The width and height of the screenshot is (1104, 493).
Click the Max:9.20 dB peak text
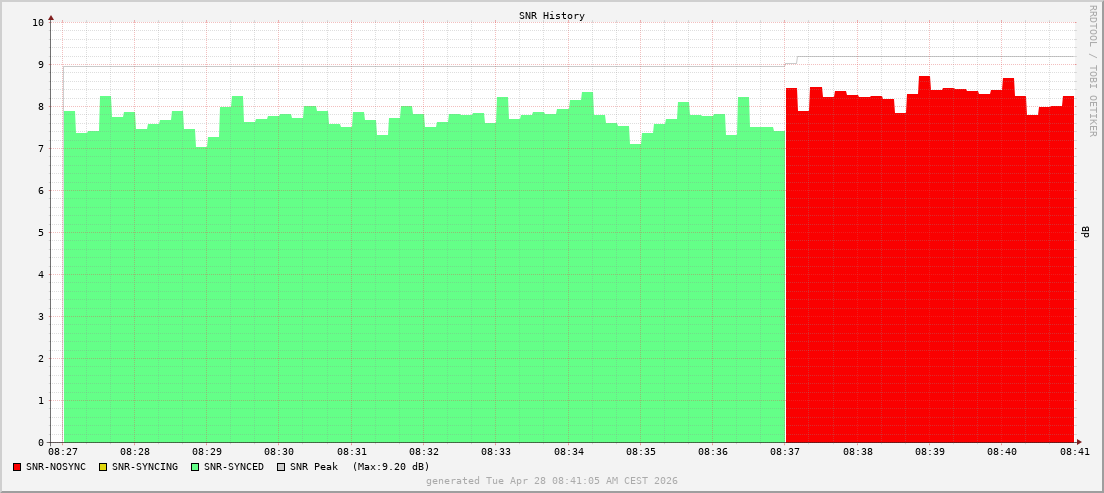click(x=391, y=467)
